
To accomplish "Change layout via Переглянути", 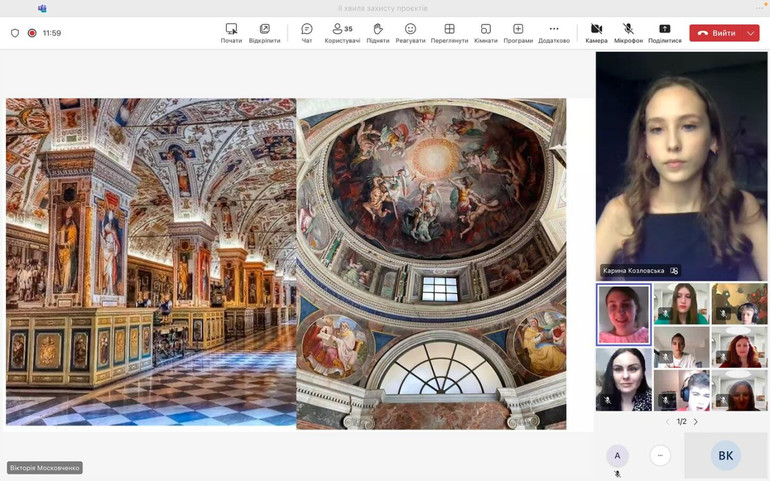I will tap(449, 33).
